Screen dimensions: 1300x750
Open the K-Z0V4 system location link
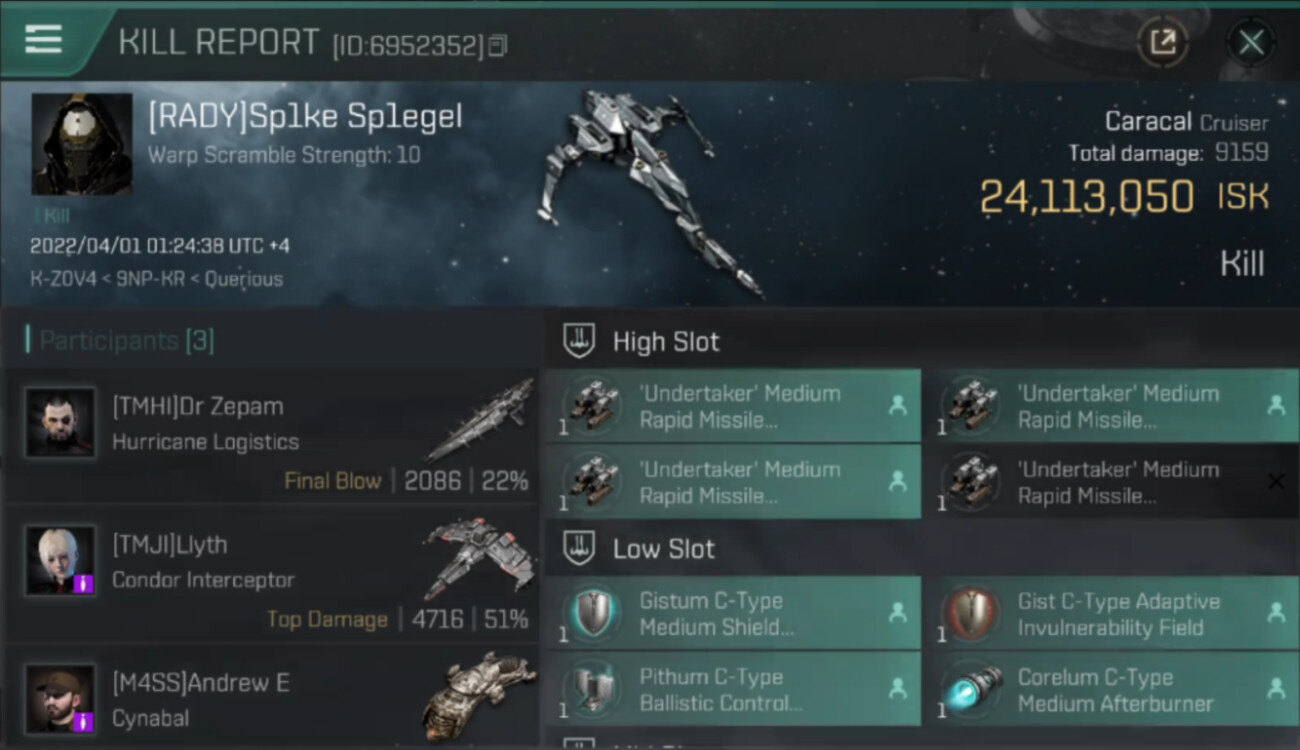[59, 279]
